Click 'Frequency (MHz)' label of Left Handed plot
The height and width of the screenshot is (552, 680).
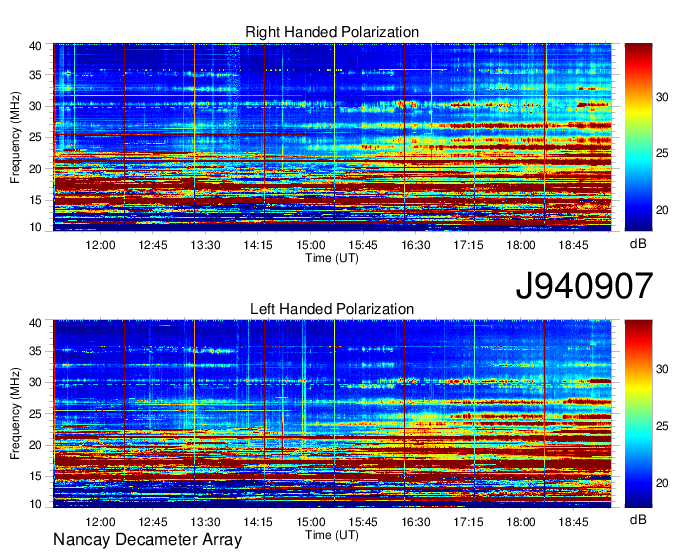pyautogui.click(x=15, y=414)
